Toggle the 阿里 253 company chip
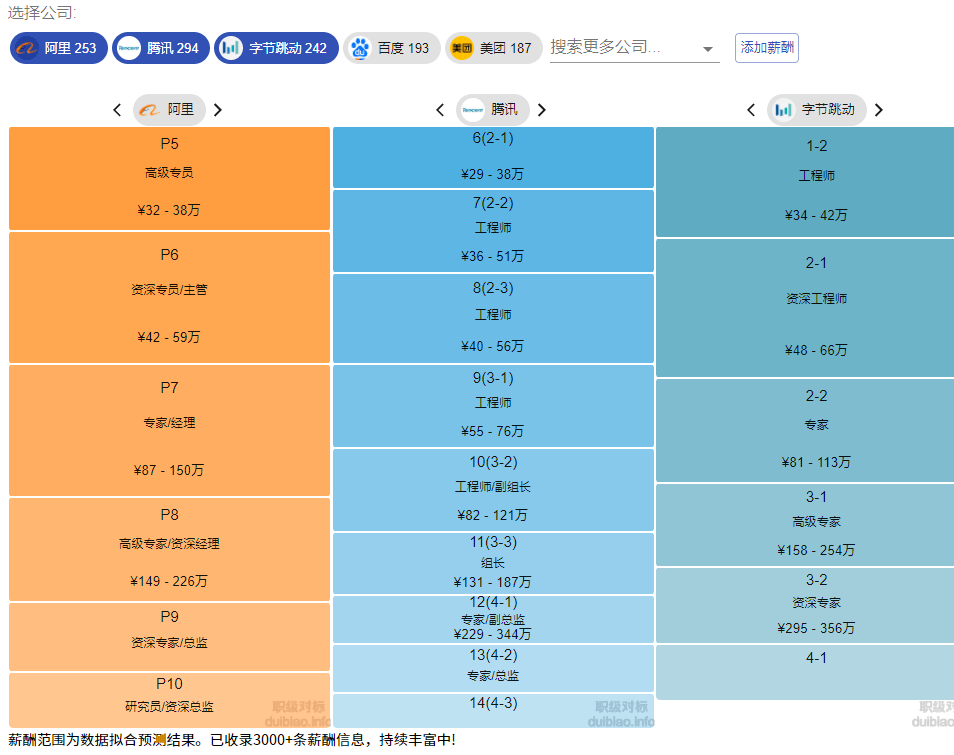This screenshot has width=954, height=755. pyautogui.click(x=58, y=48)
